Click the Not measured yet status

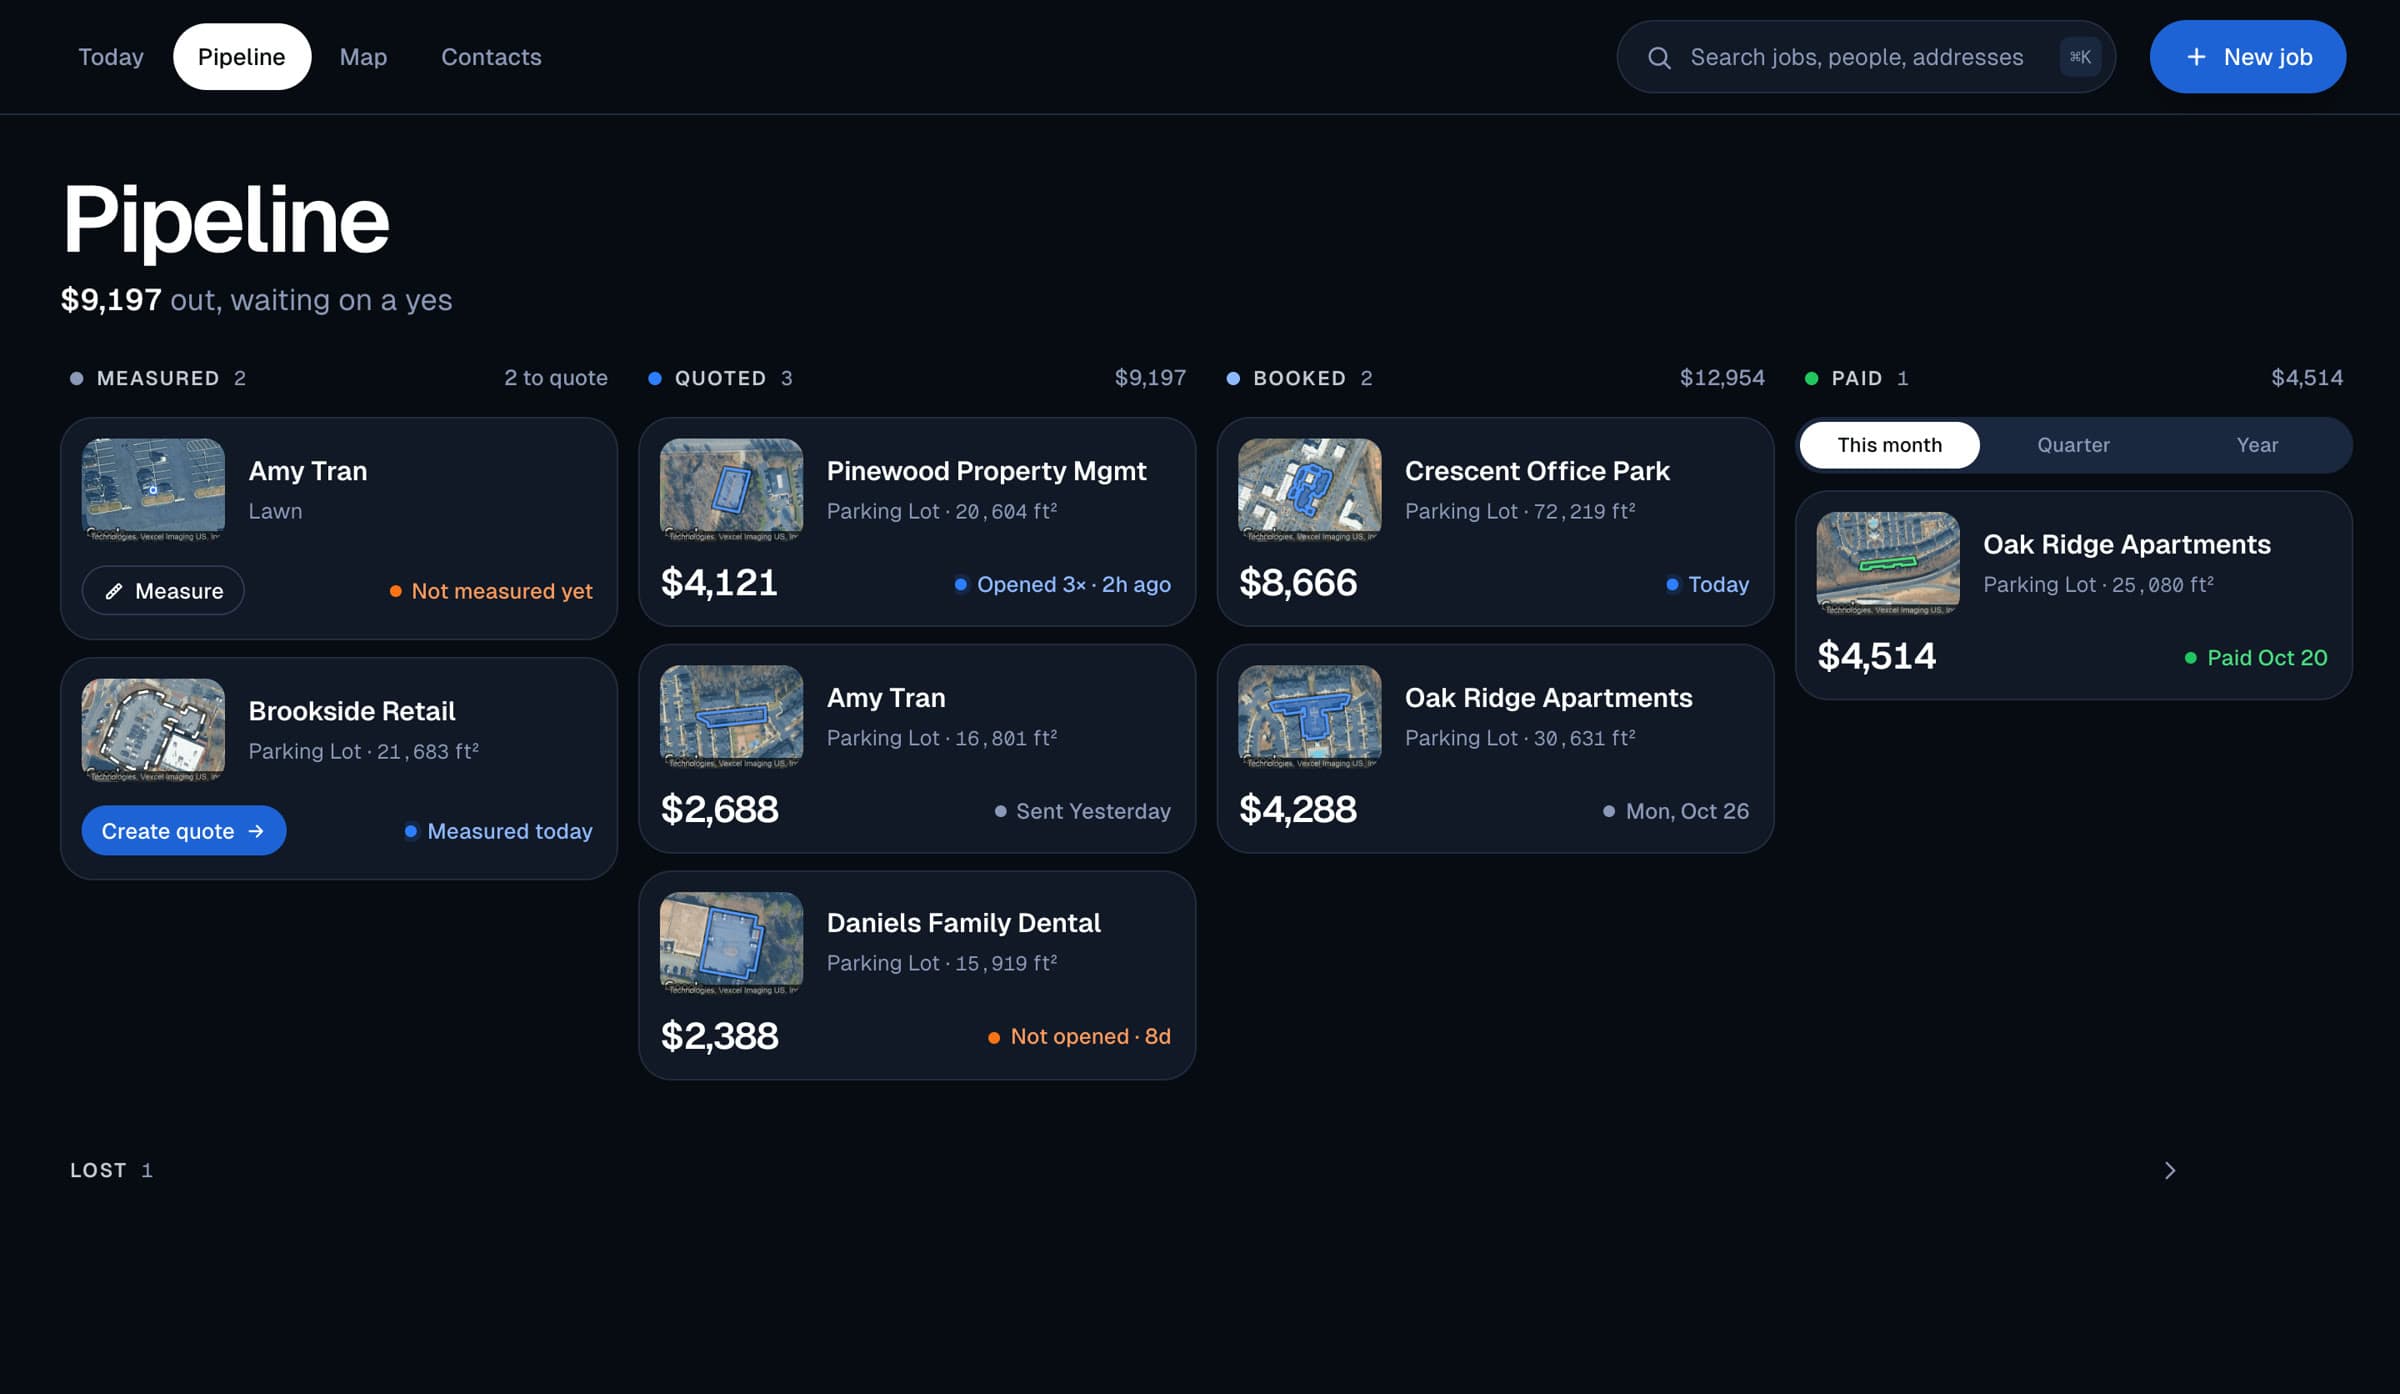(490, 591)
